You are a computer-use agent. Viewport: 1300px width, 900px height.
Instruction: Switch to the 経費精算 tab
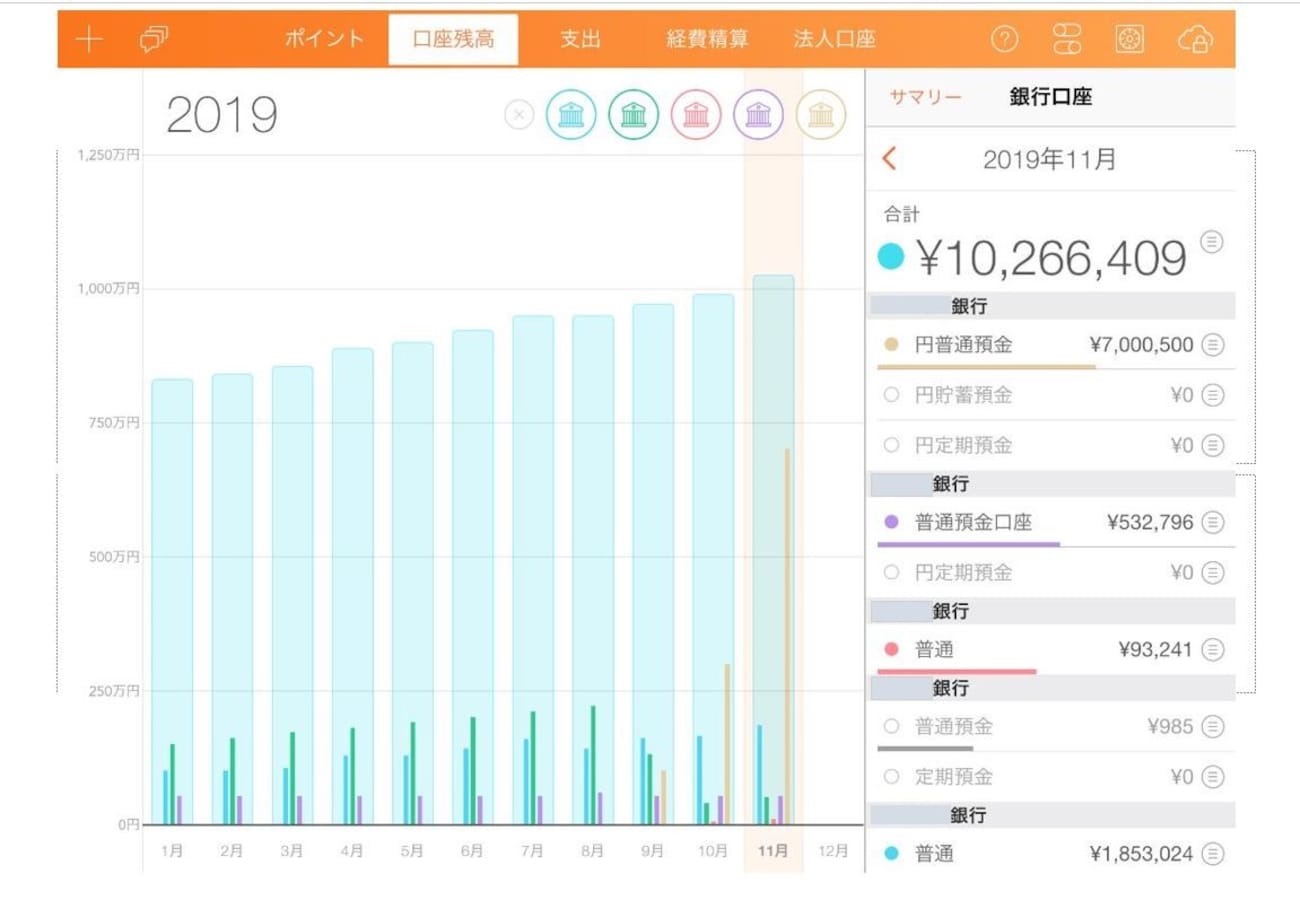tap(707, 40)
